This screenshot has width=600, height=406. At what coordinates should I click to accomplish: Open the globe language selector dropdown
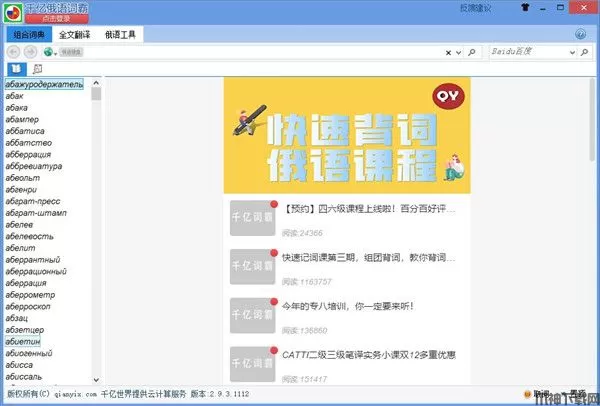coord(50,52)
